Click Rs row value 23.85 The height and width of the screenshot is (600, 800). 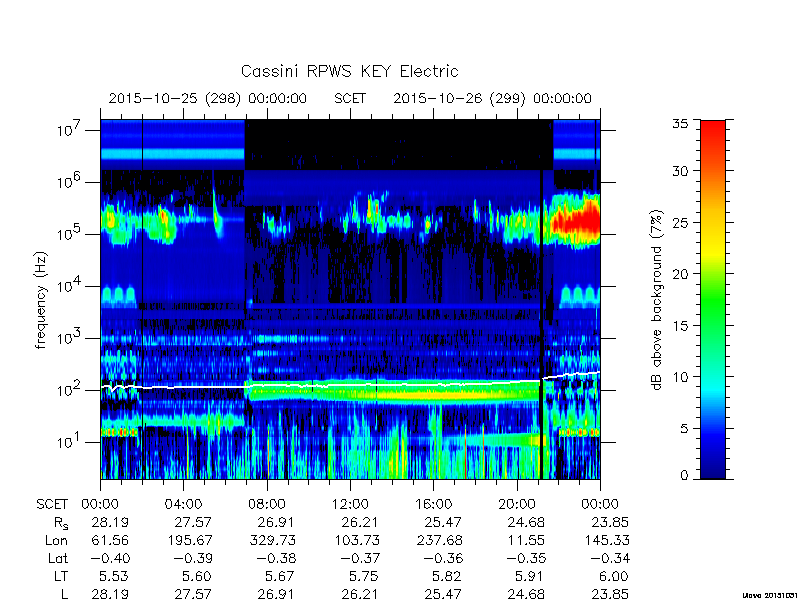coord(610,522)
